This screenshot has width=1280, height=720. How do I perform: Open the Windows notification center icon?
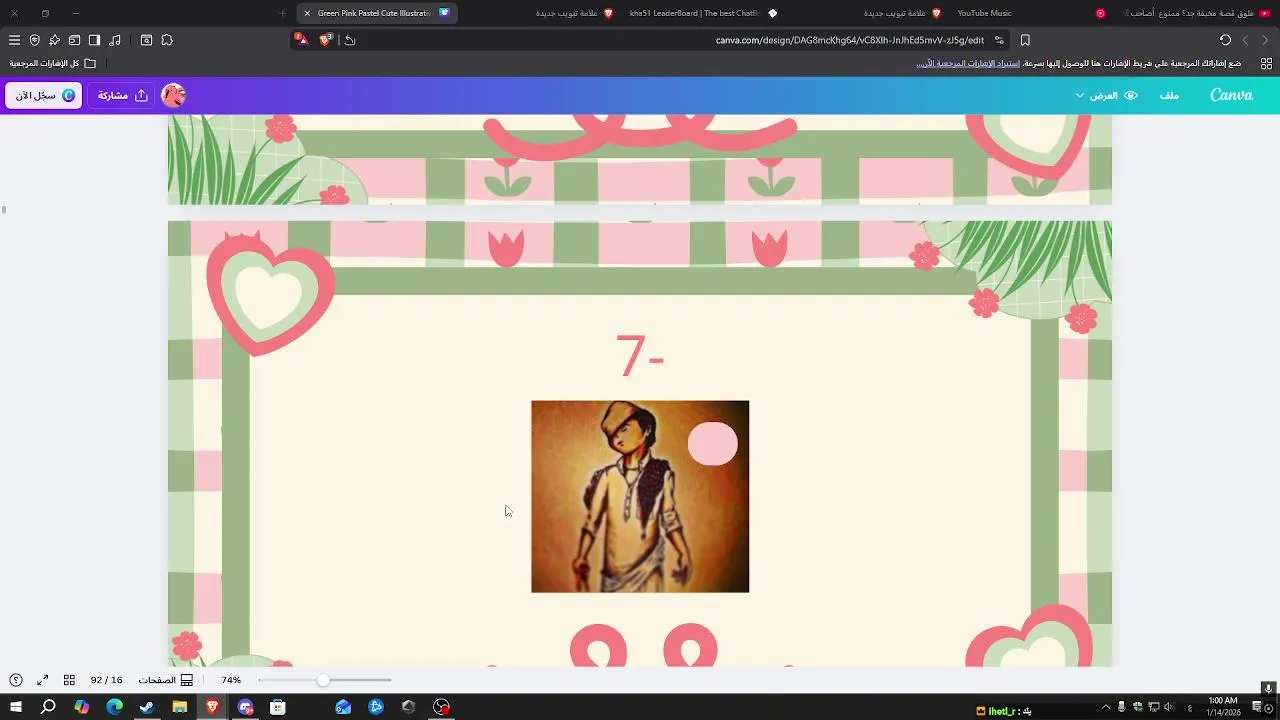point(1257,707)
